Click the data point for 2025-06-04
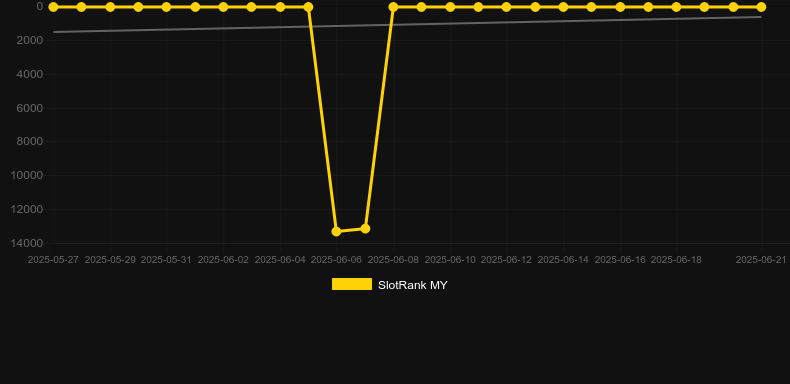The width and height of the screenshot is (790, 384). (280, 7)
